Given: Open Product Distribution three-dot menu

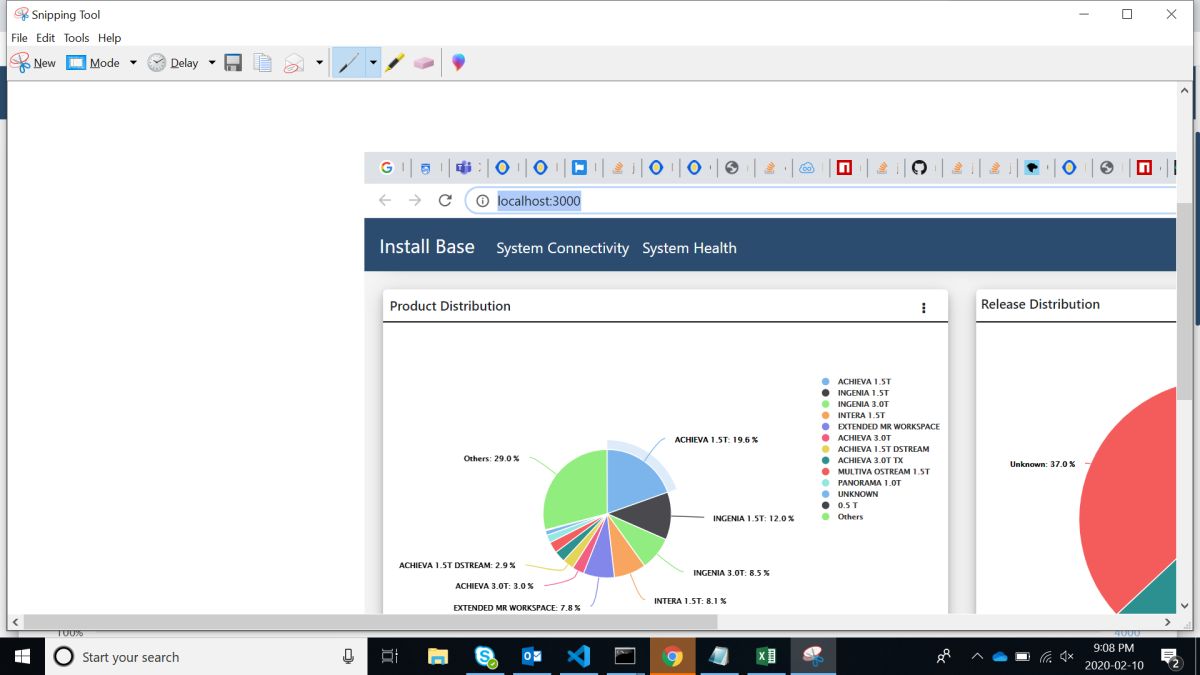Looking at the screenshot, I should [923, 308].
